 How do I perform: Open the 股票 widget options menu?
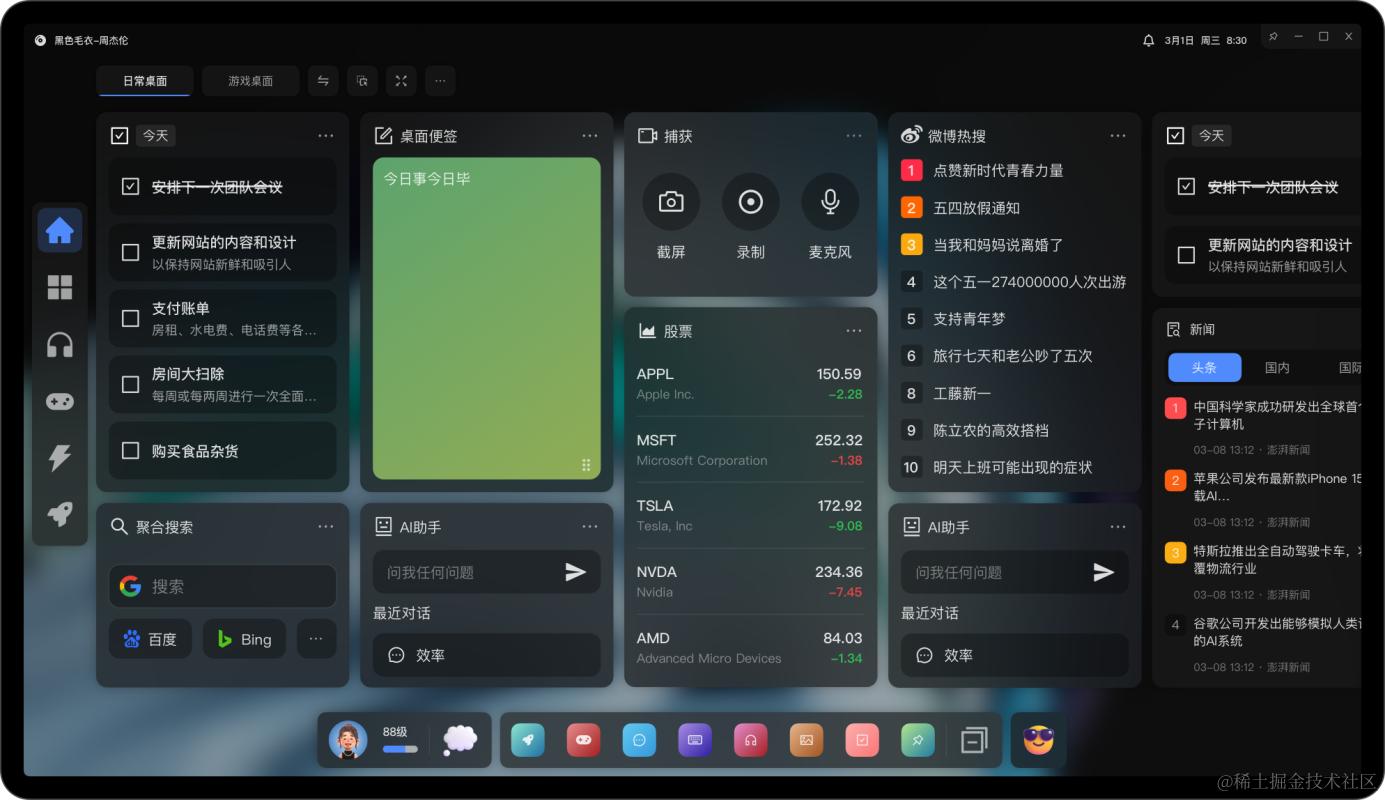[853, 330]
